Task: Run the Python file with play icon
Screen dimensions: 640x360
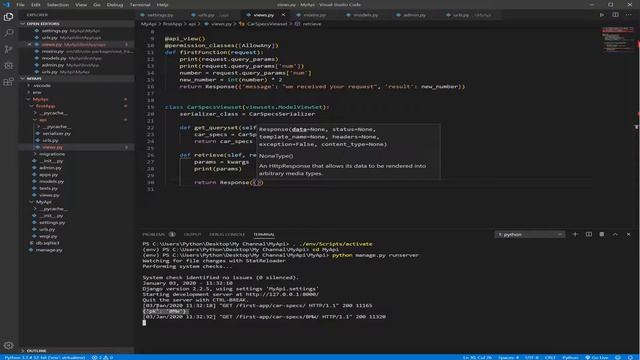Action: coord(602,15)
